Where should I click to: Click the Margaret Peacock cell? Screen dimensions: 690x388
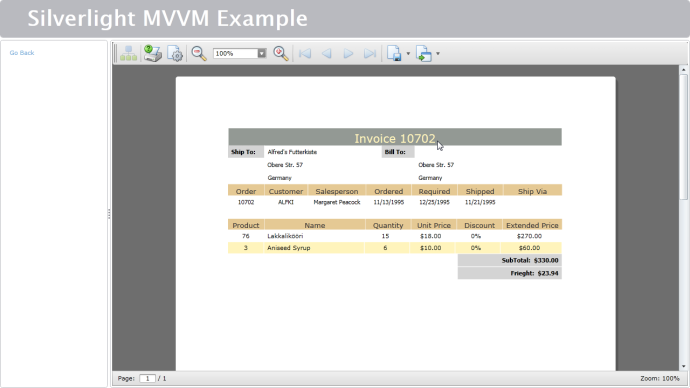point(337,202)
